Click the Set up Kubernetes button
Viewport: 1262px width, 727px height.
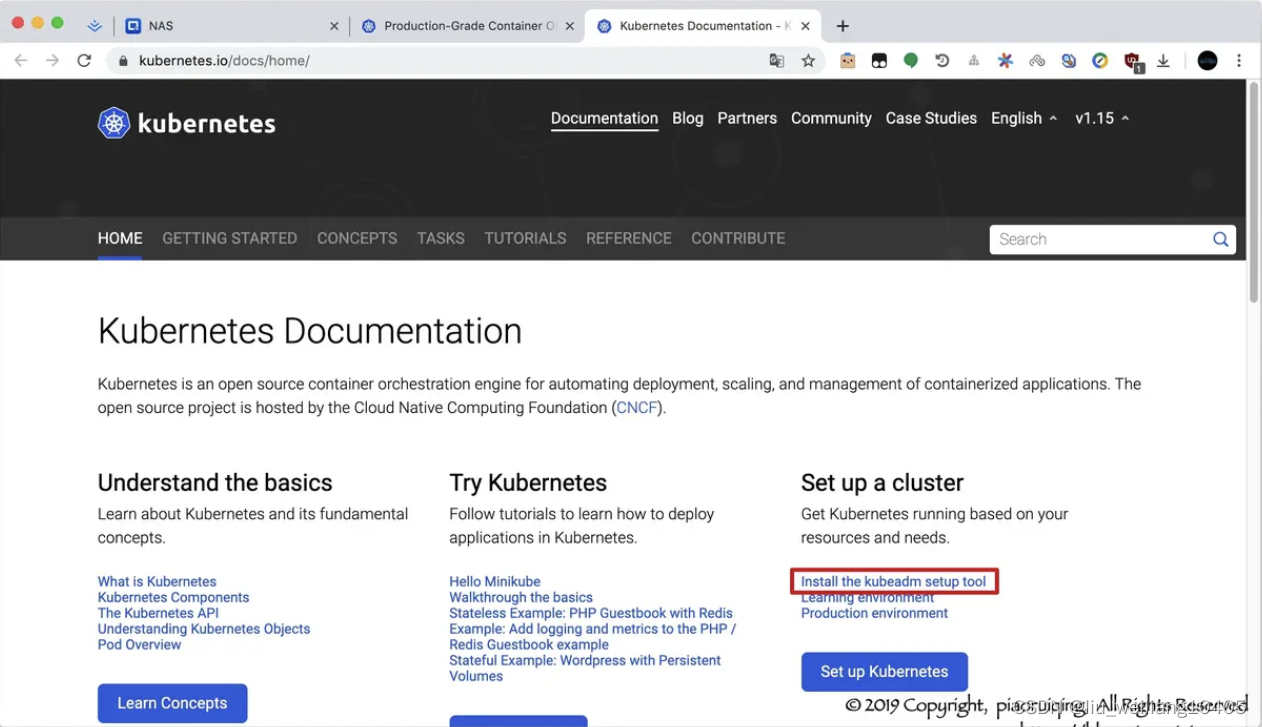884,672
